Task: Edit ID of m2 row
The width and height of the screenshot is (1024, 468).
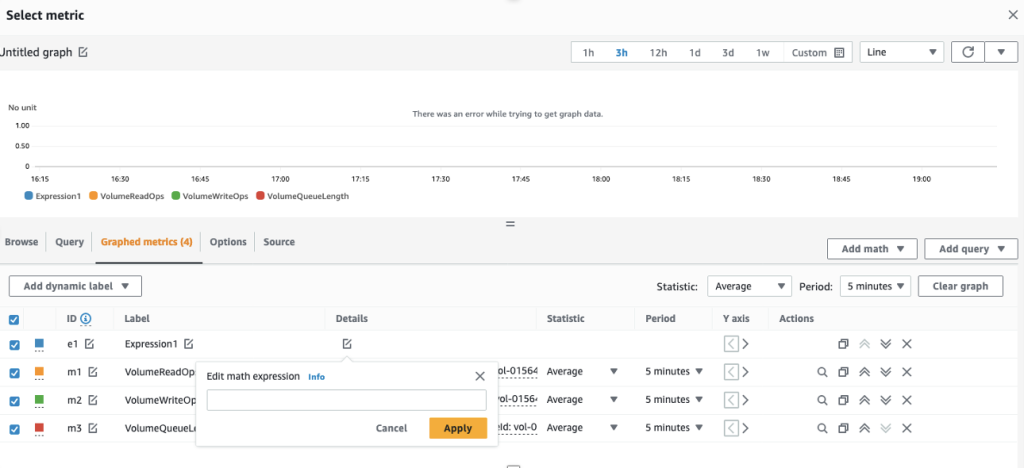Action: tap(93, 399)
